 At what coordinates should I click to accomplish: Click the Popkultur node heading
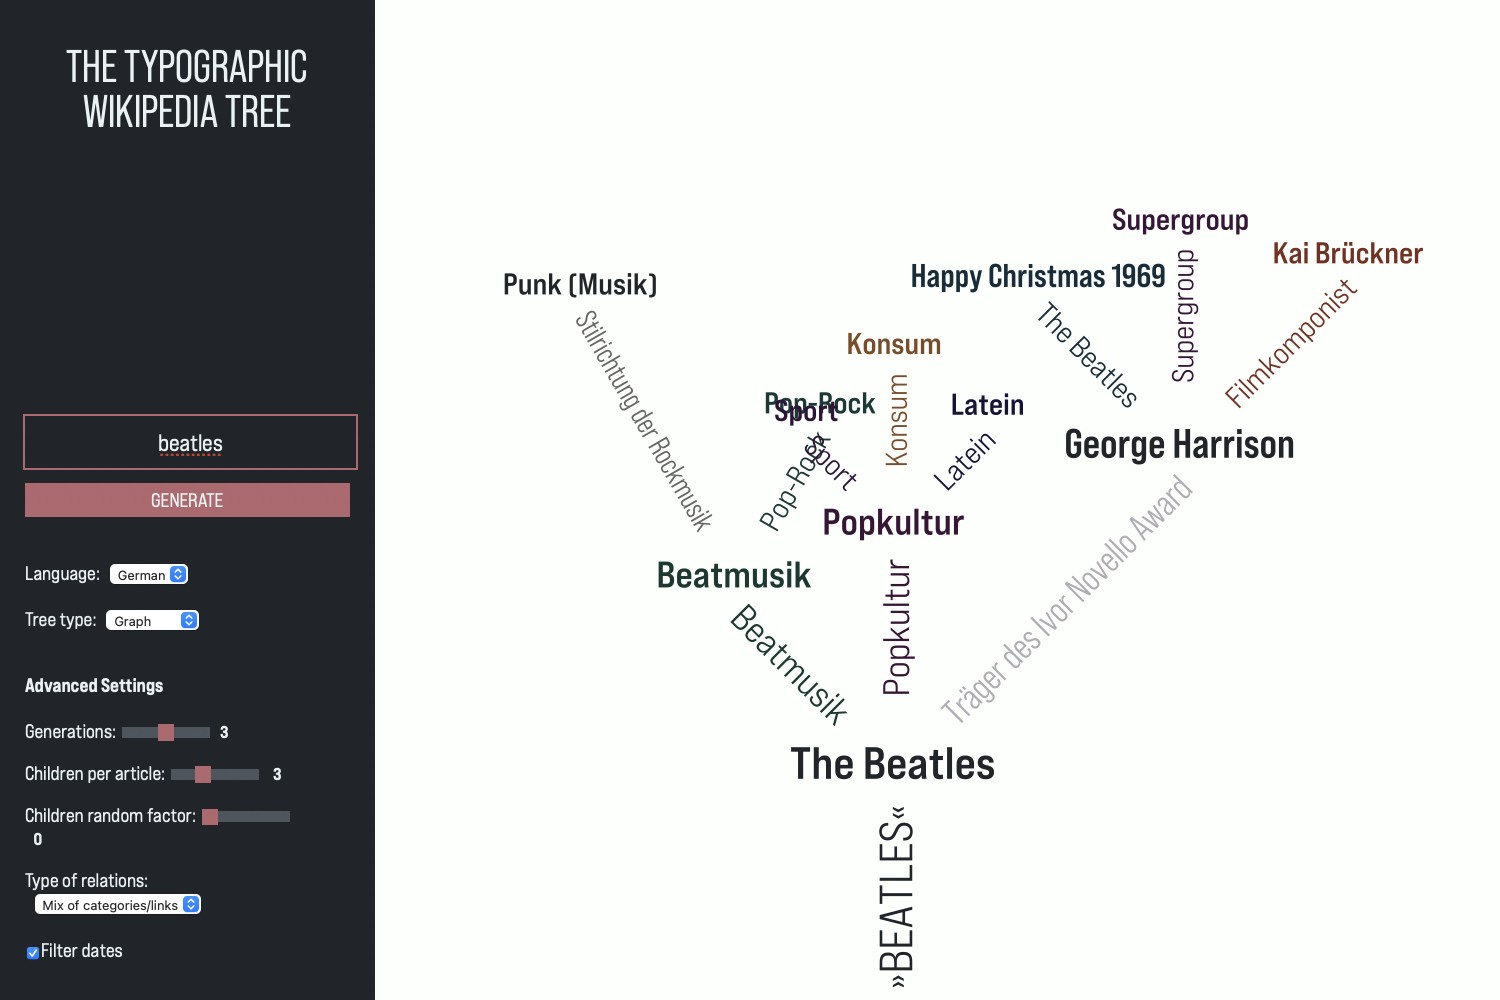click(893, 523)
